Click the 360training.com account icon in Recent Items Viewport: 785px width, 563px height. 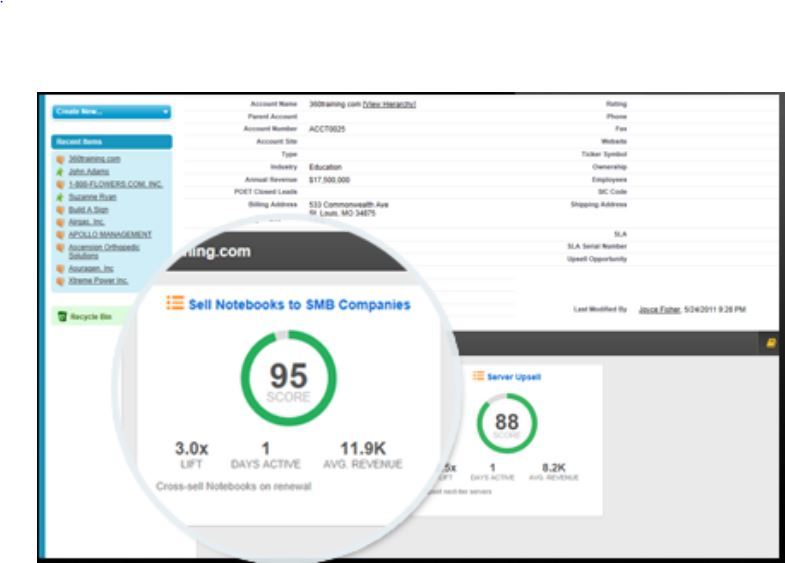pyautogui.click(x=61, y=159)
